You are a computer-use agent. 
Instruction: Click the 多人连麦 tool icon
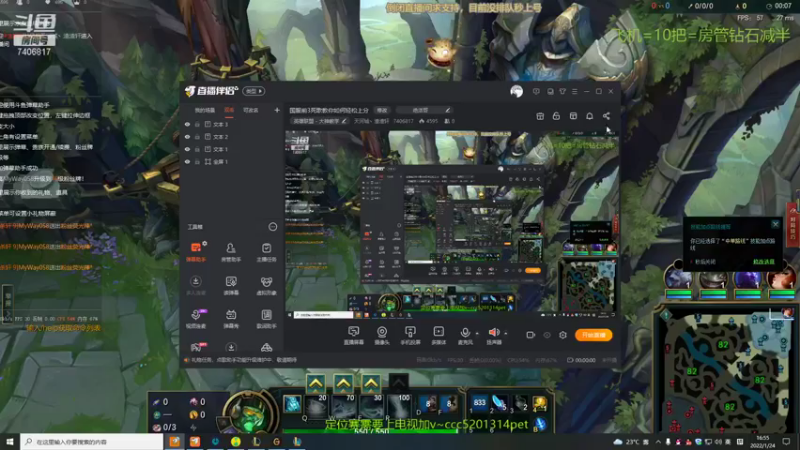(x=196, y=286)
